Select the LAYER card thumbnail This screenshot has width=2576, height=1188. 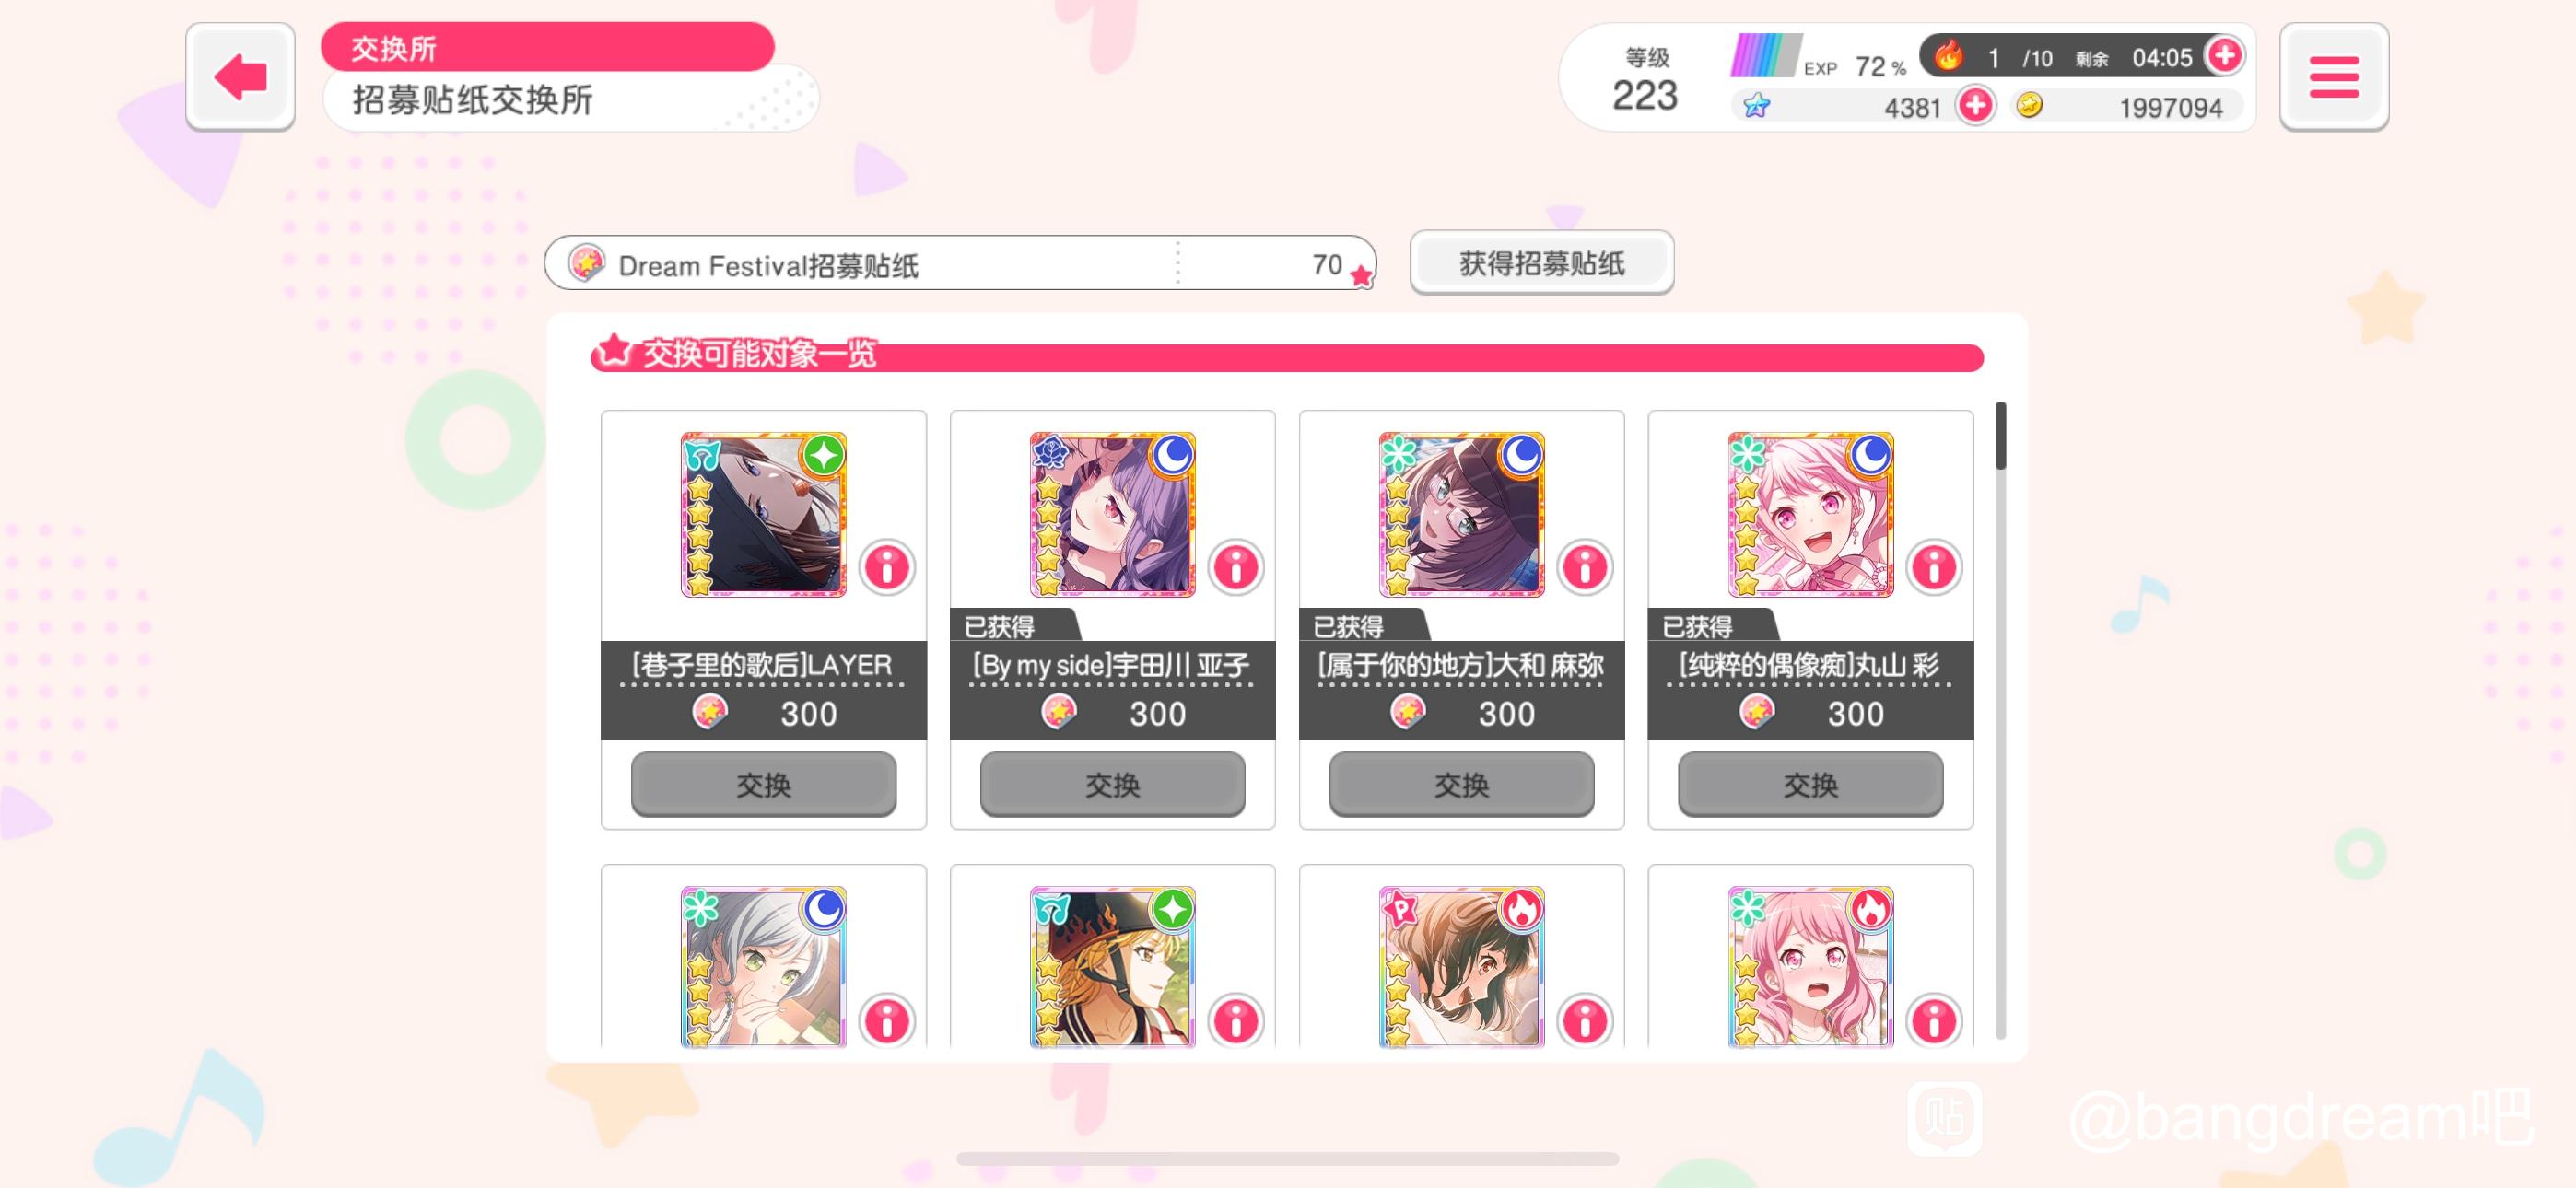pyautogui.click(x=763, y=514)
